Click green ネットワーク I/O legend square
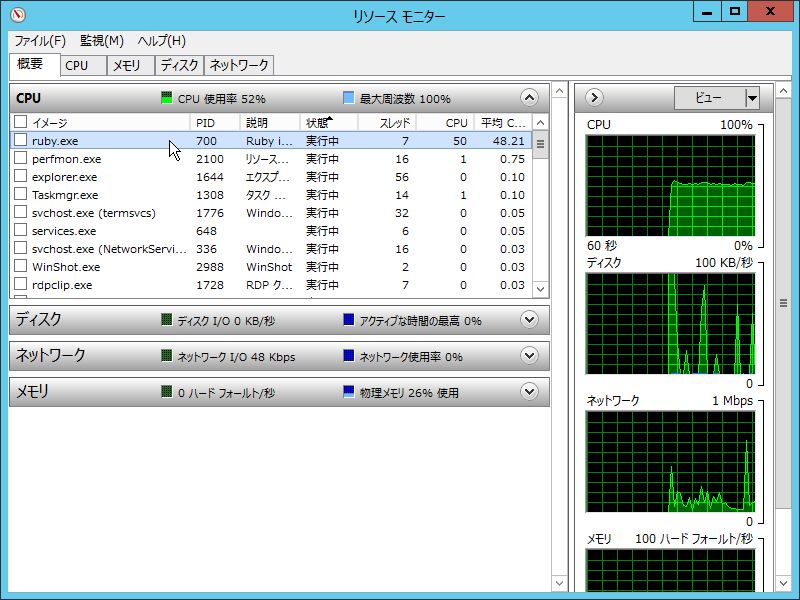The image size is (800, 600). (x=166, y=356)
